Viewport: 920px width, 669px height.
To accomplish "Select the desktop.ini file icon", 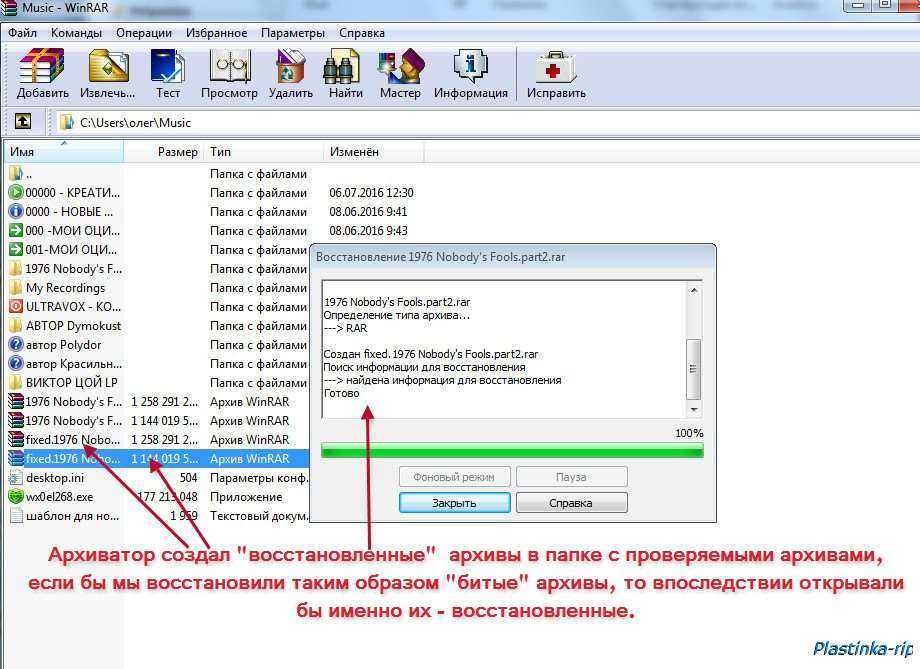I will click(x=16, y=478).
